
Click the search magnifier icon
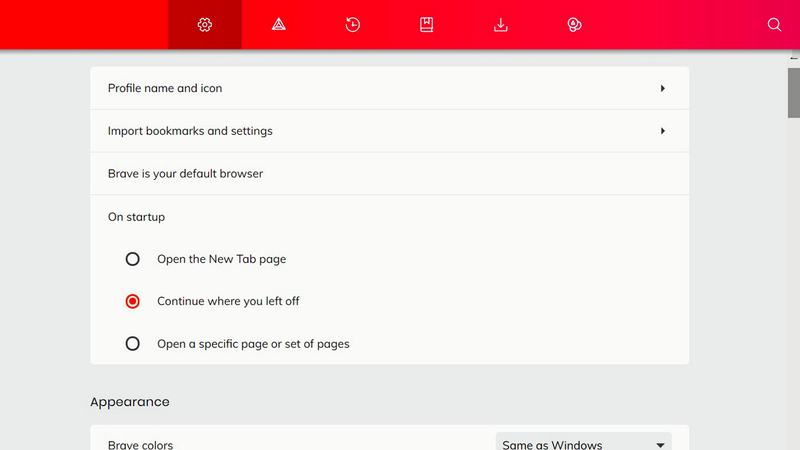[774, 25]
